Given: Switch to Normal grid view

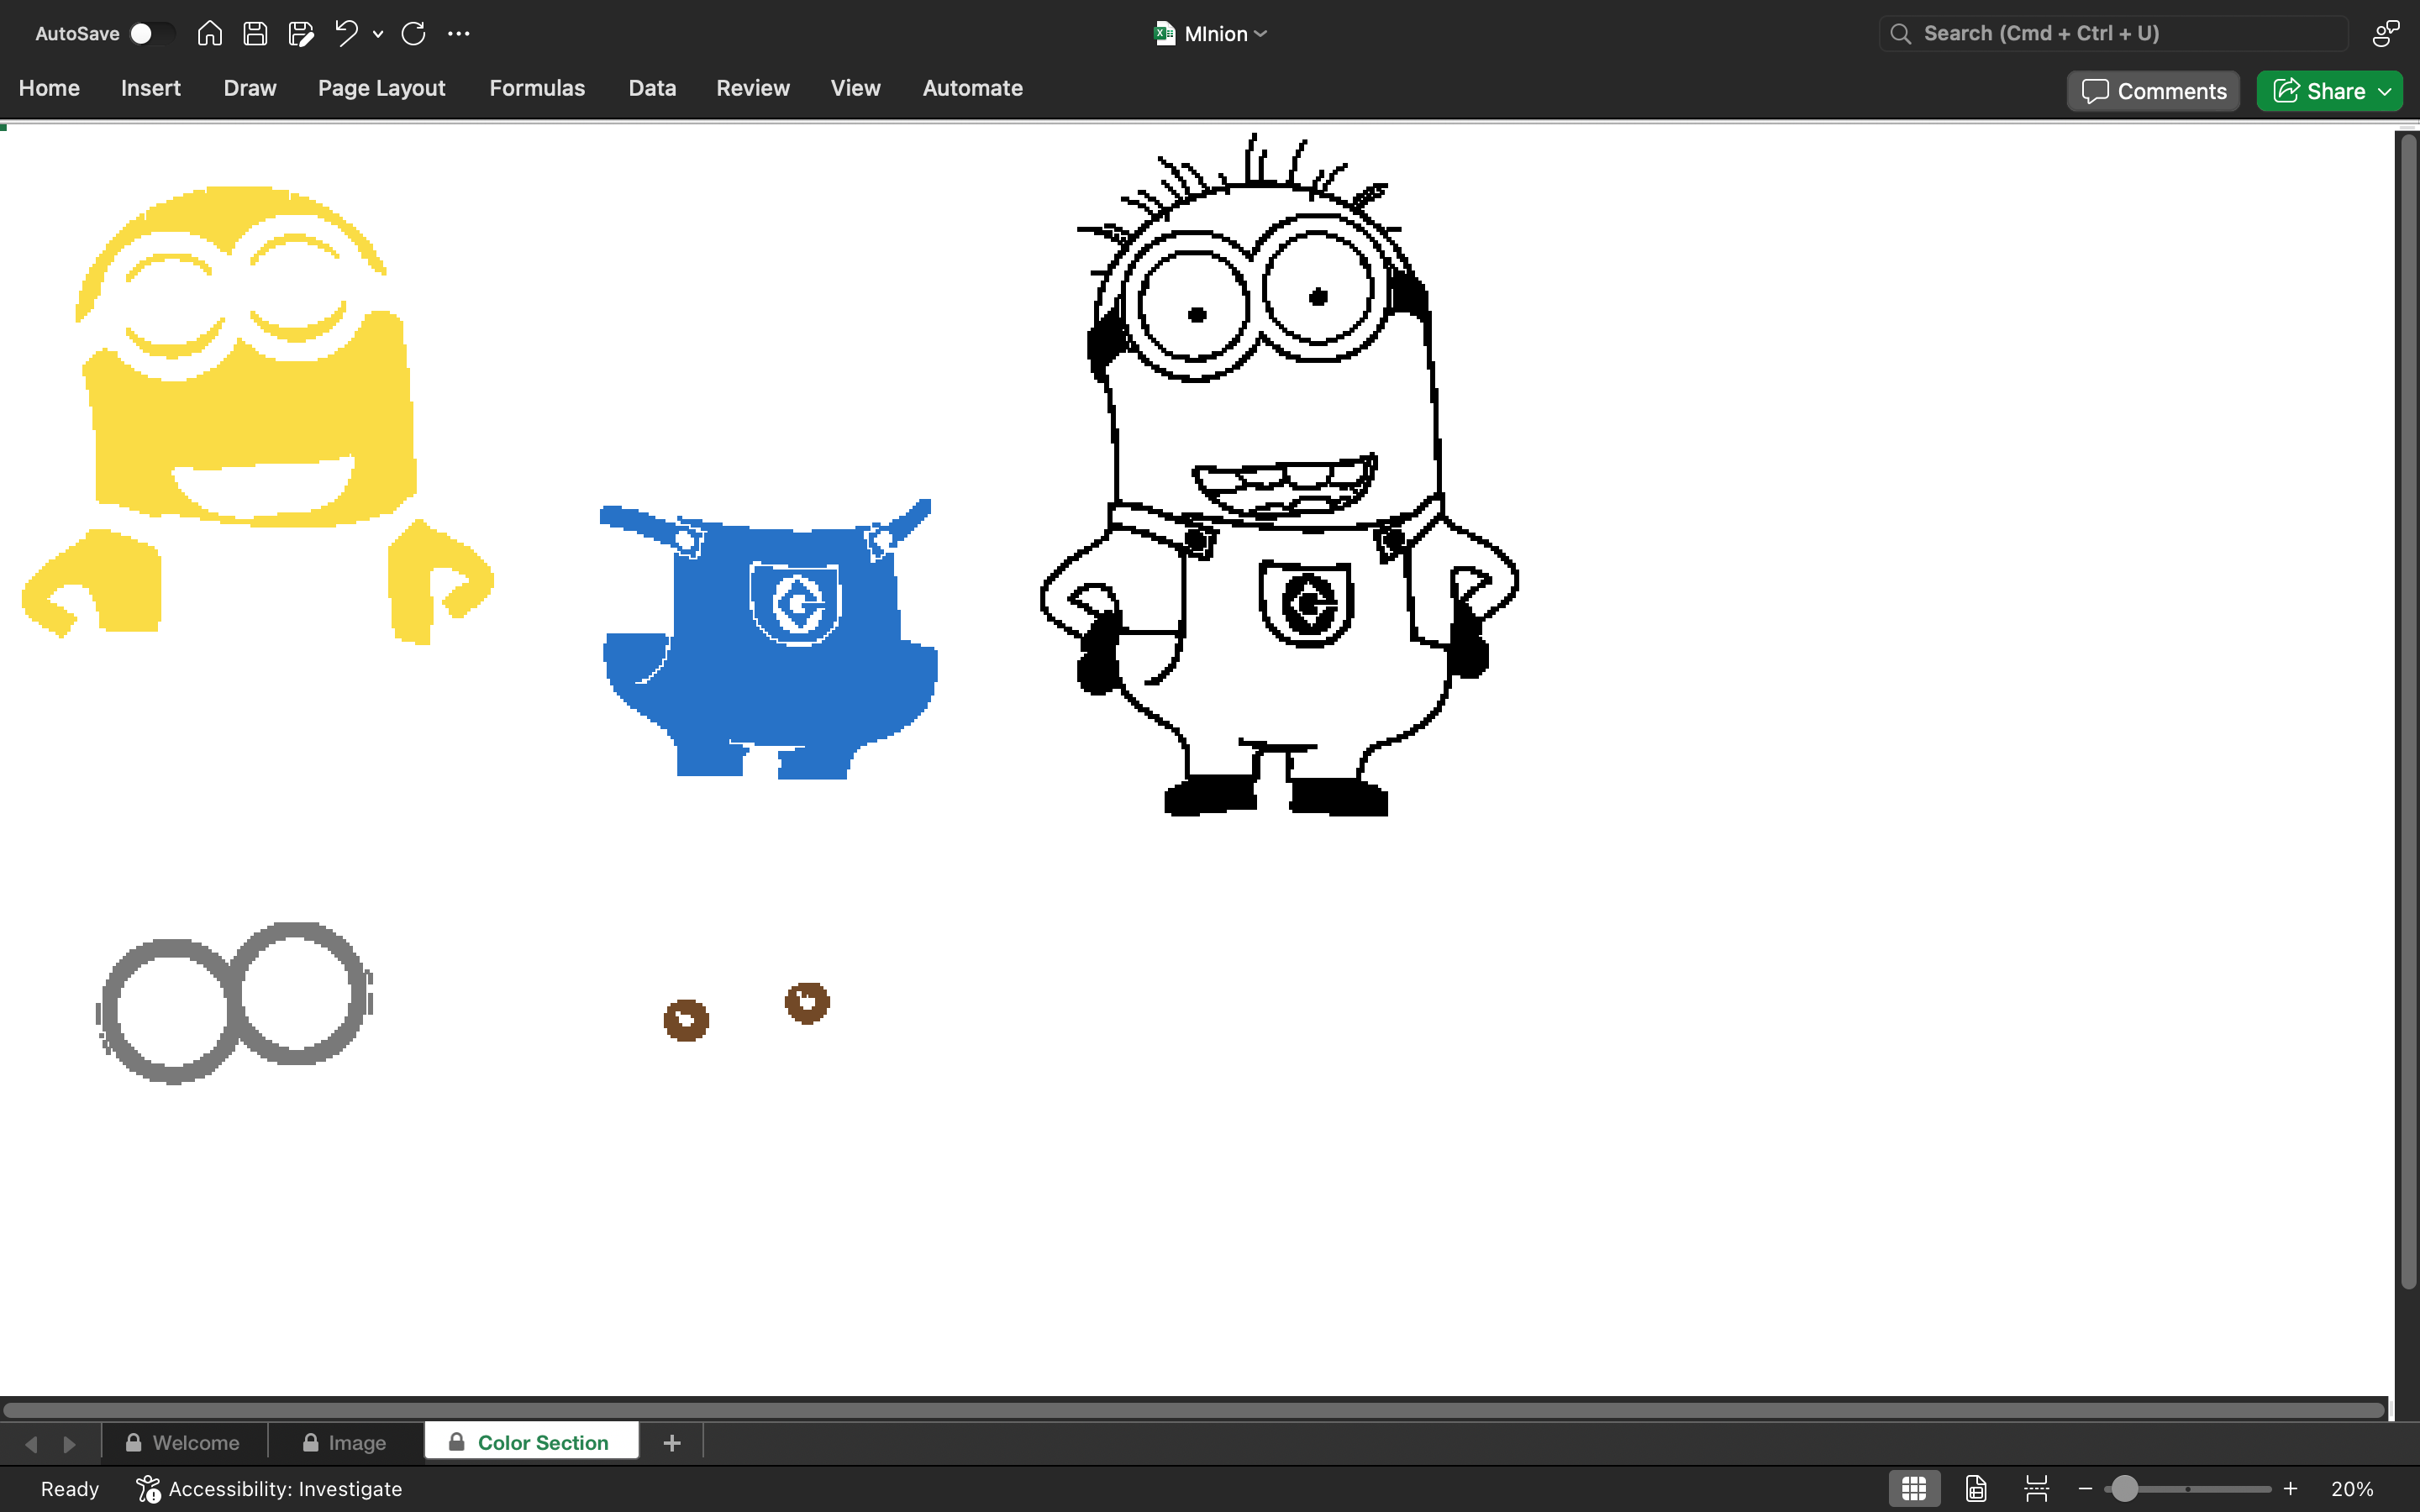Looking at the screenshot, I should 1914,1489.
